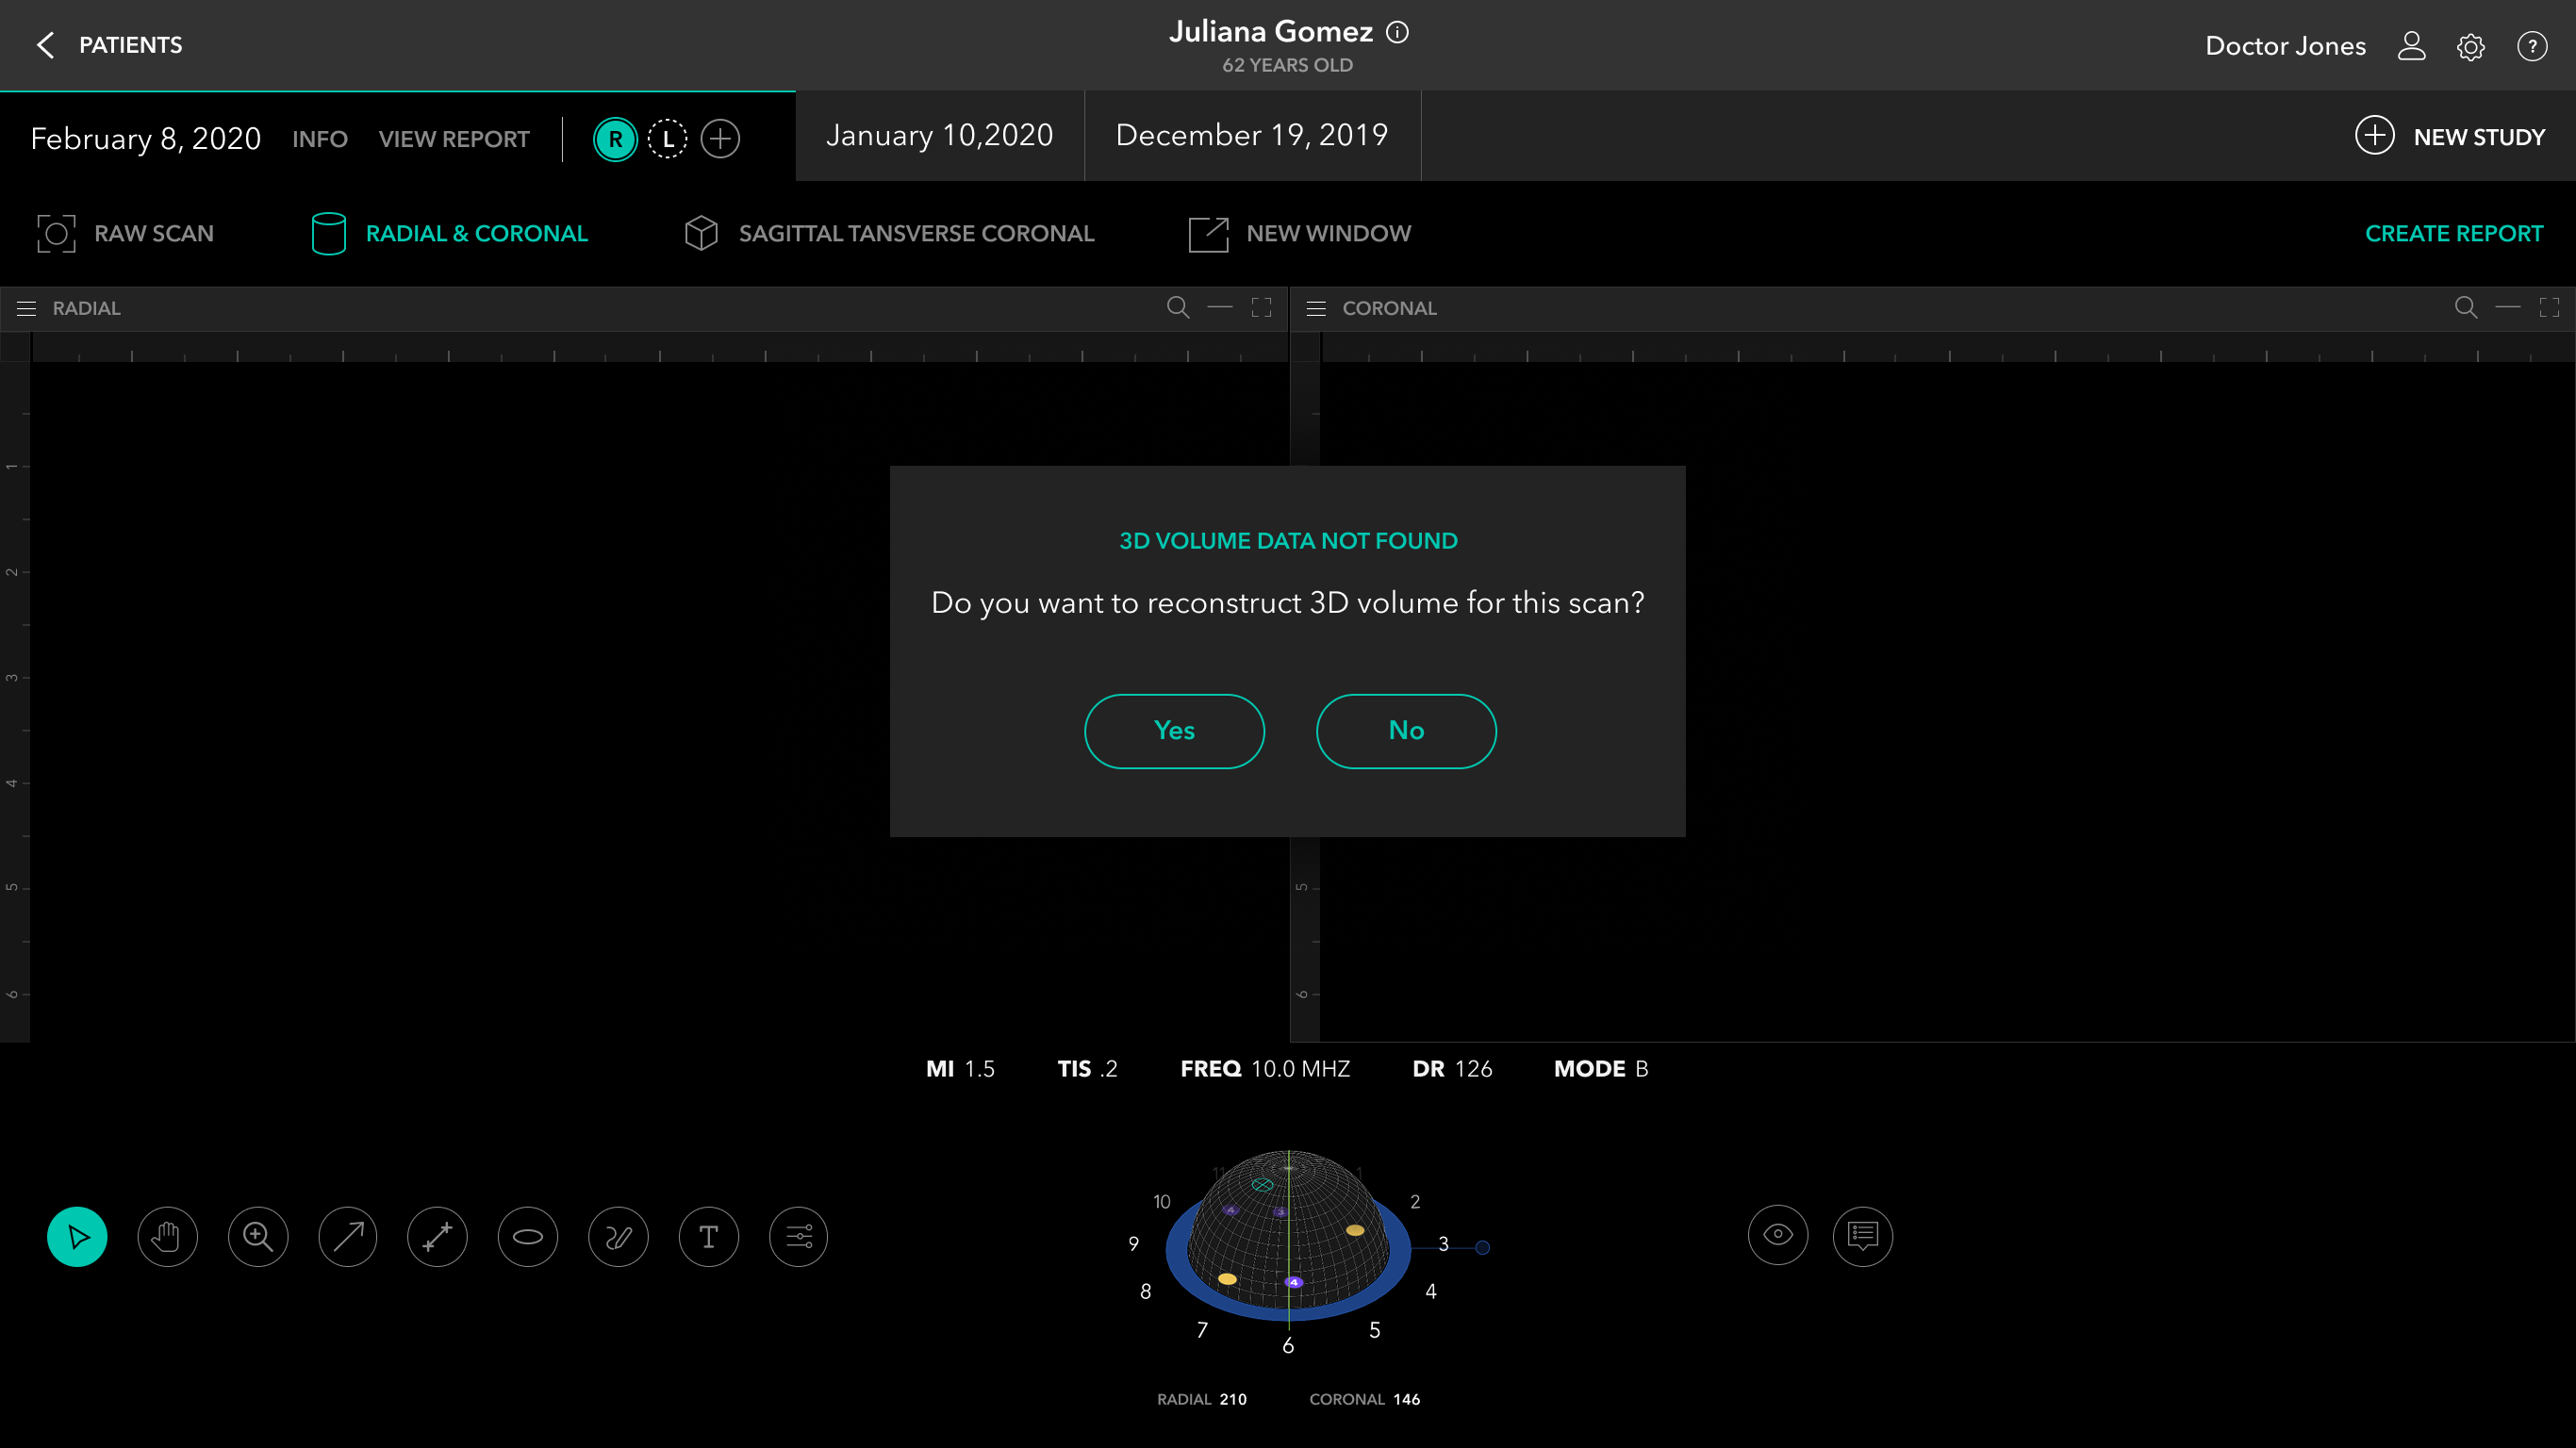Select the arrow annotation tool
This screenshot has width=2576, height=1448.
click(x=348, y=1237)
